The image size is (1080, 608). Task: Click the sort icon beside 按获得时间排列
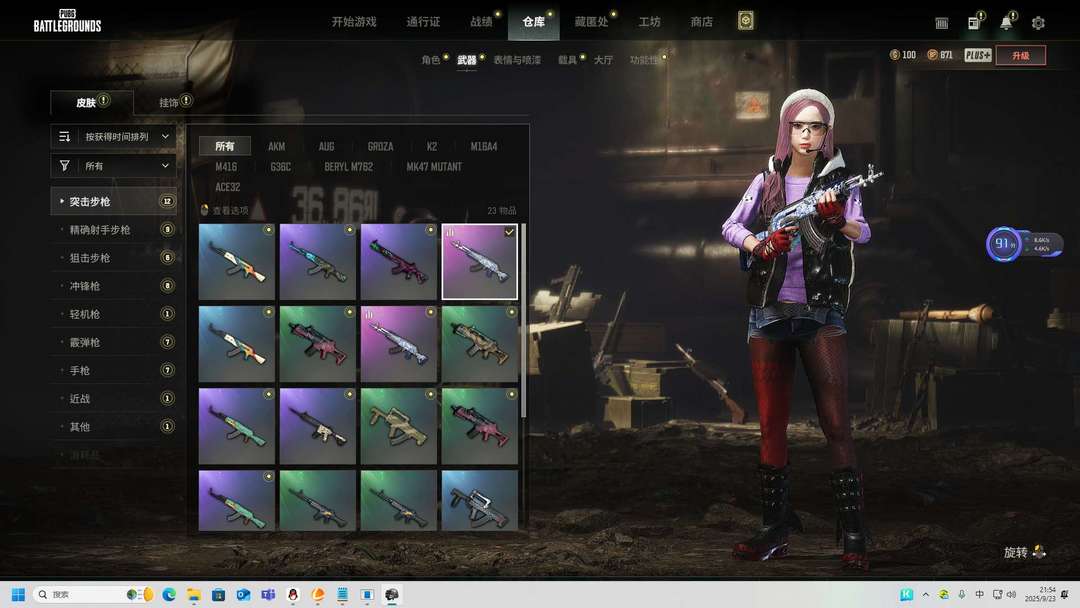coord(65,136)
